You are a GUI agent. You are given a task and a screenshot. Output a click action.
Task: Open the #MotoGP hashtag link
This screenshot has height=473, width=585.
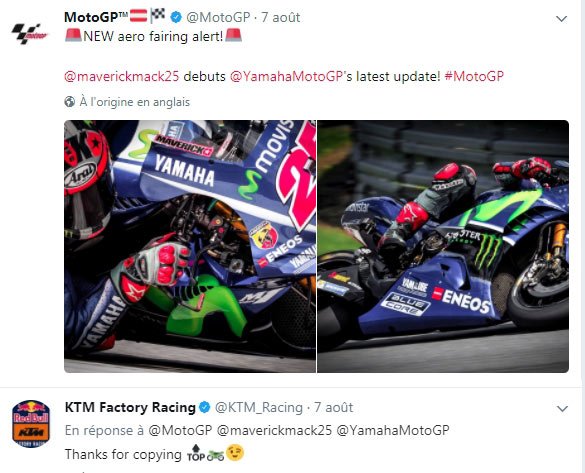pyautogui.click(x=474, y=76)
